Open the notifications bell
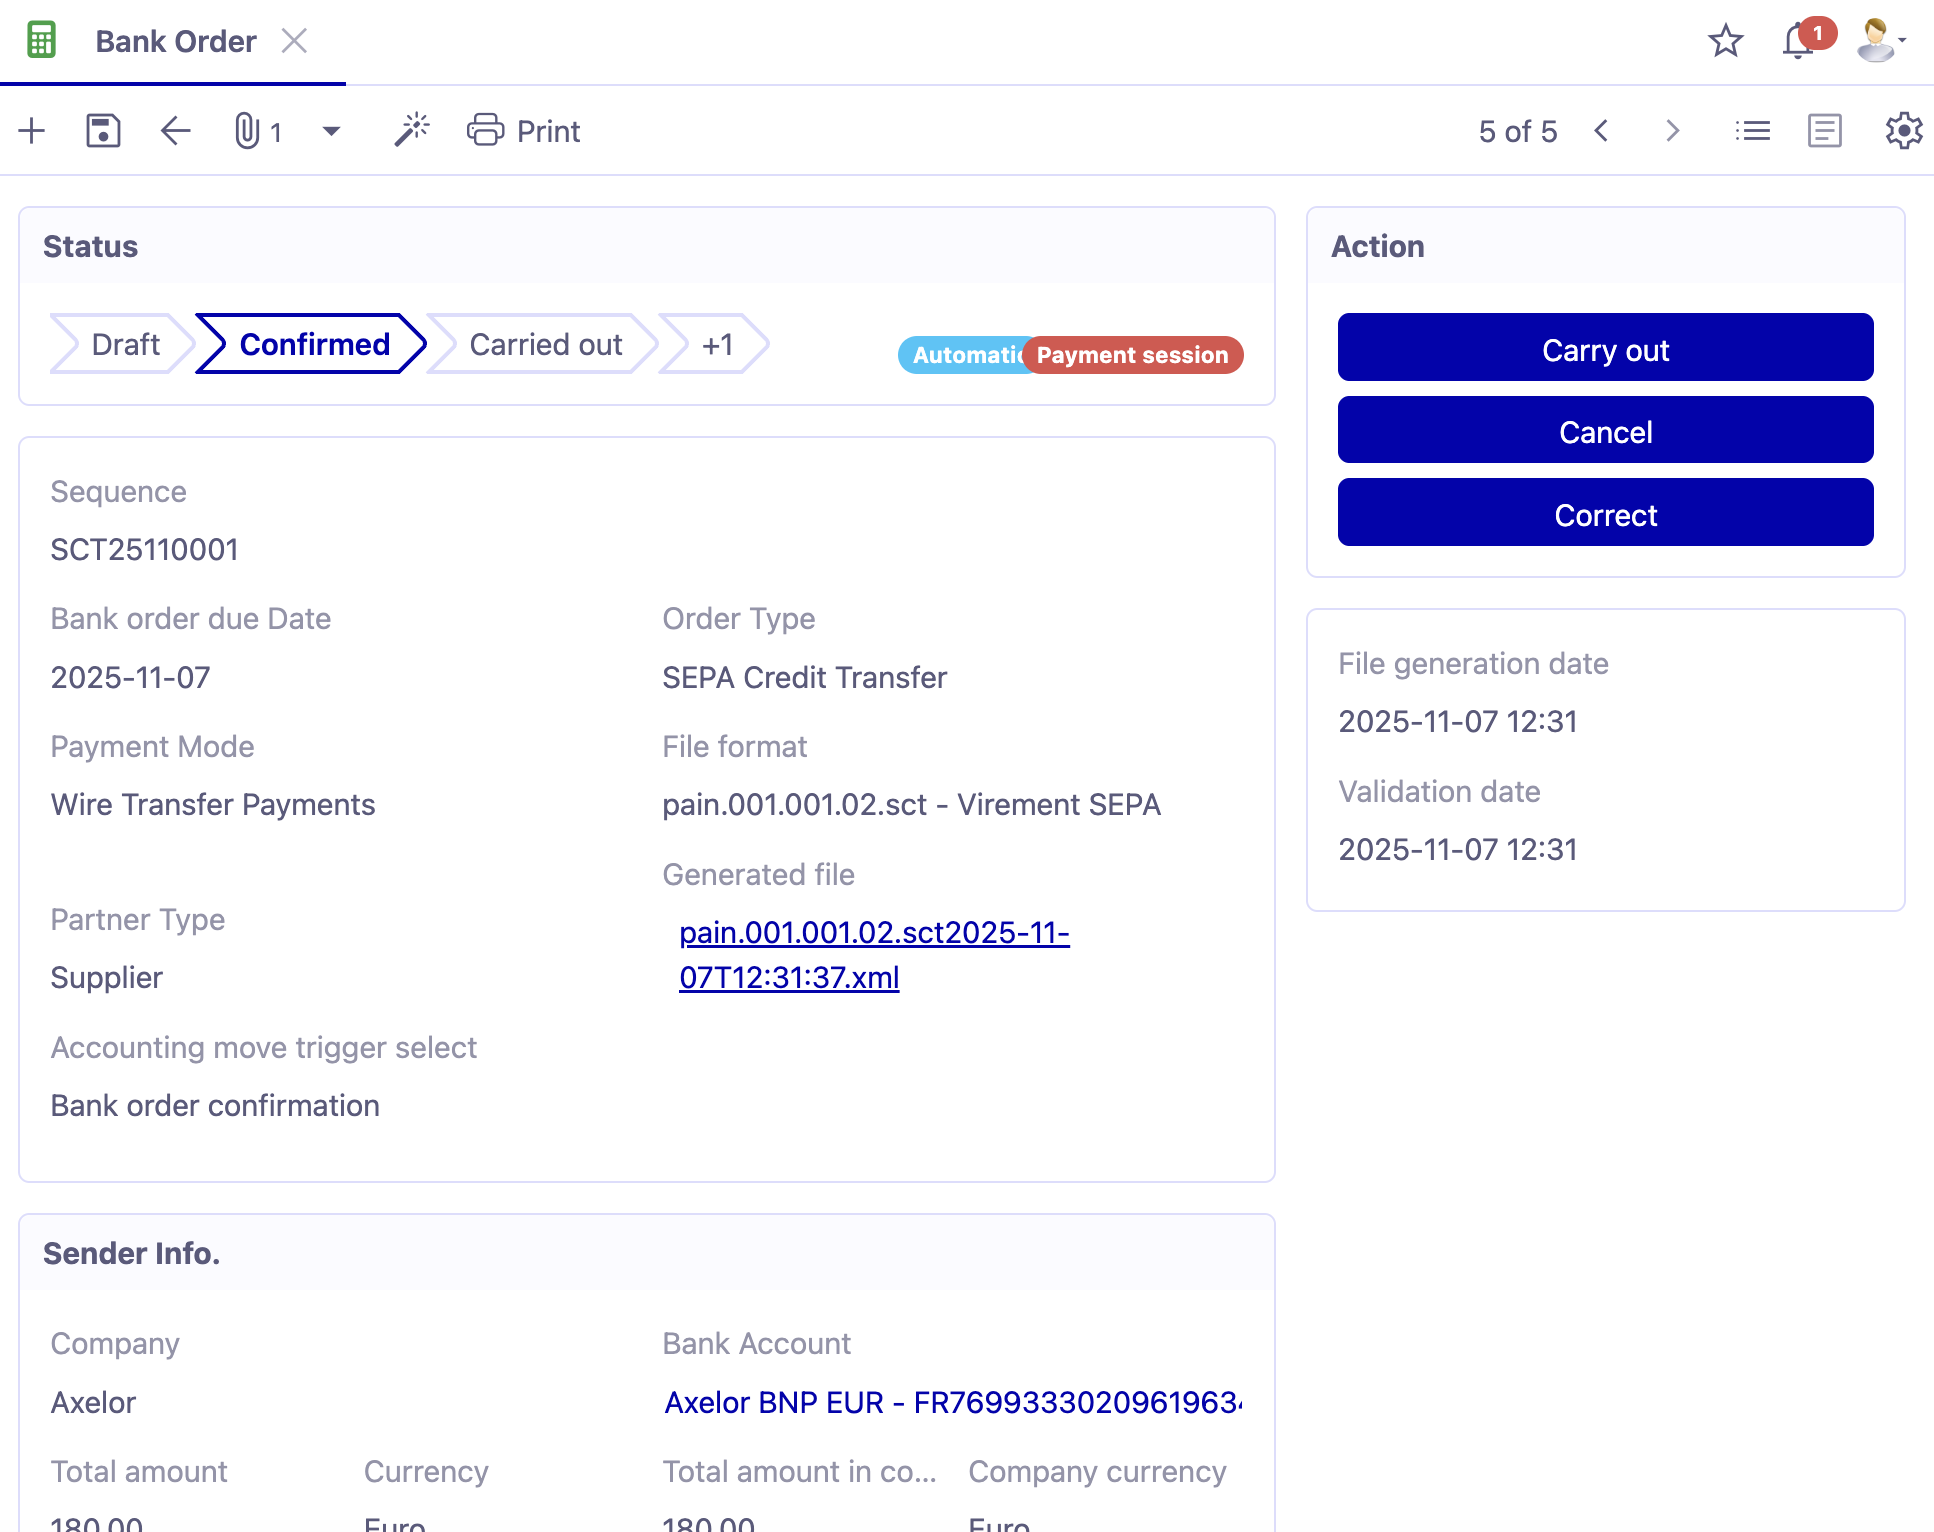The image size is (1934, 1532). (1797, 41)
